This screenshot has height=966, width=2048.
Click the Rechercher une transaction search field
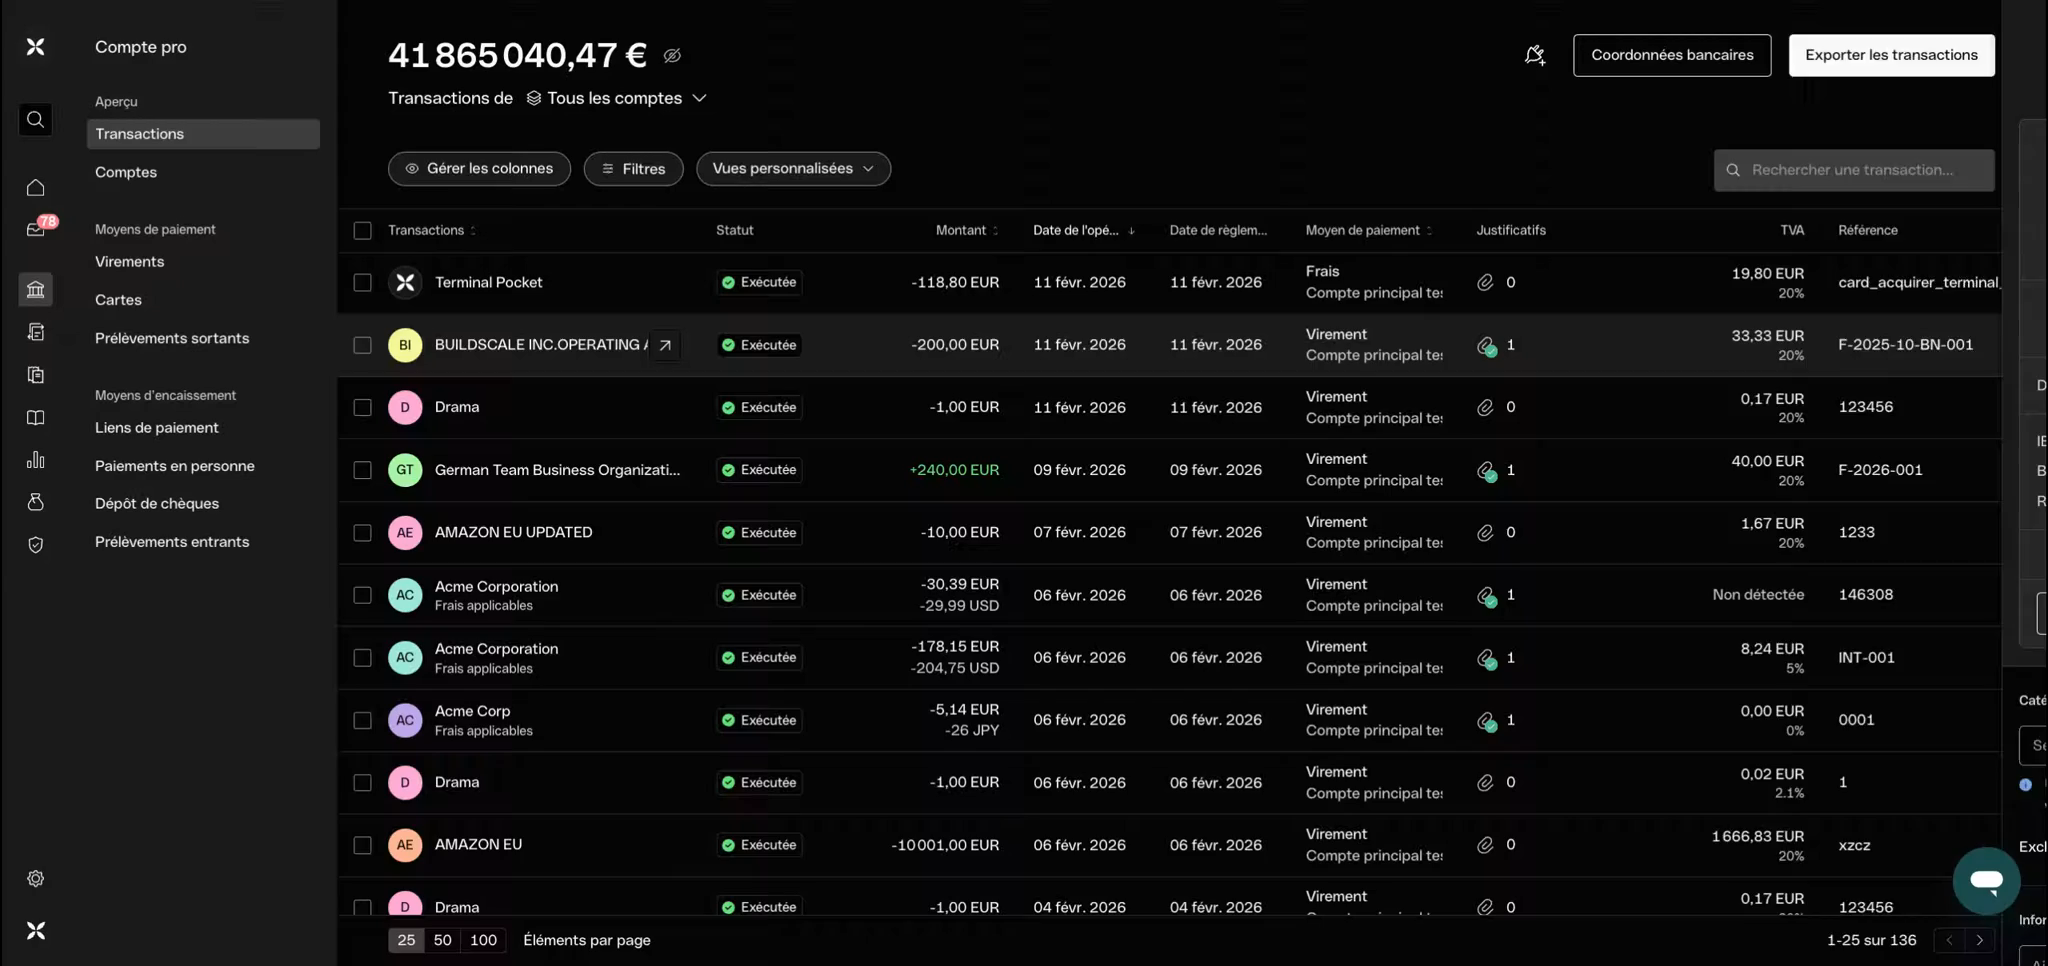click(x=1854, y=170)
